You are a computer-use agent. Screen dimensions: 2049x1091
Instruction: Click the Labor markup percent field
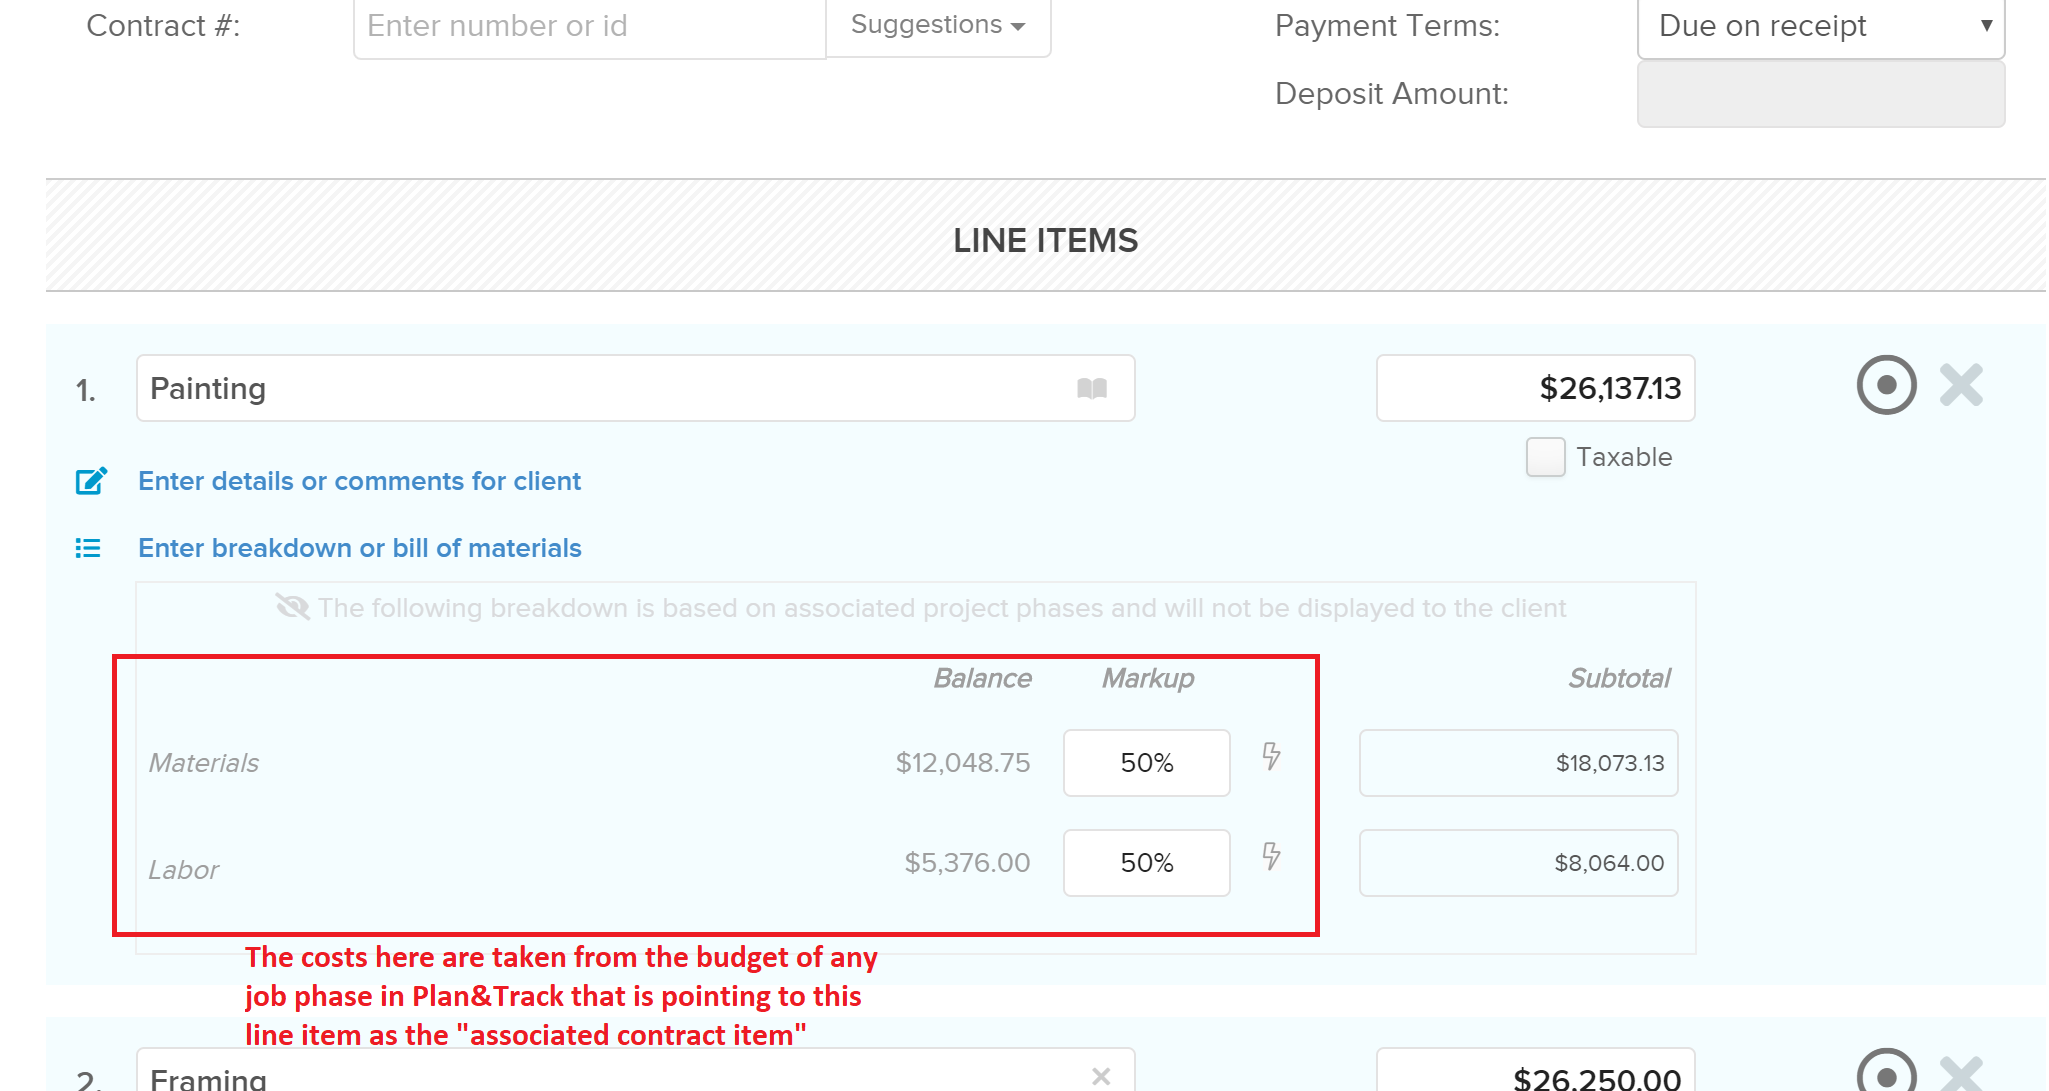(1146, 863)
